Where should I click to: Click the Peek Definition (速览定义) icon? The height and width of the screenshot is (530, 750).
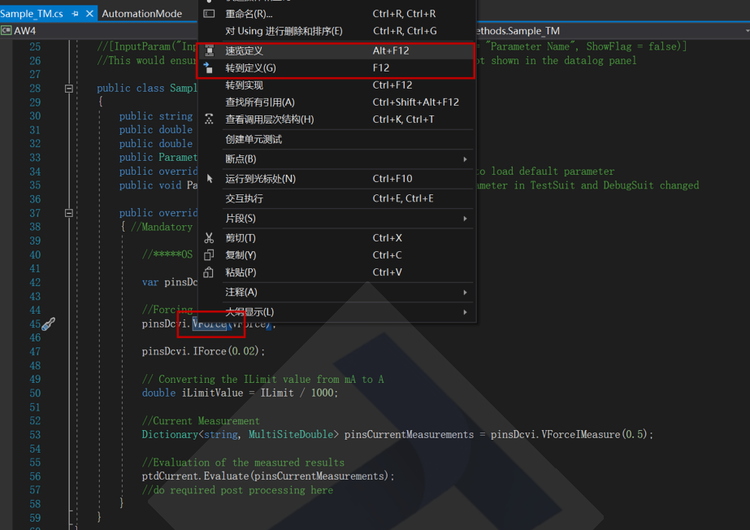[x=209, y=51]
